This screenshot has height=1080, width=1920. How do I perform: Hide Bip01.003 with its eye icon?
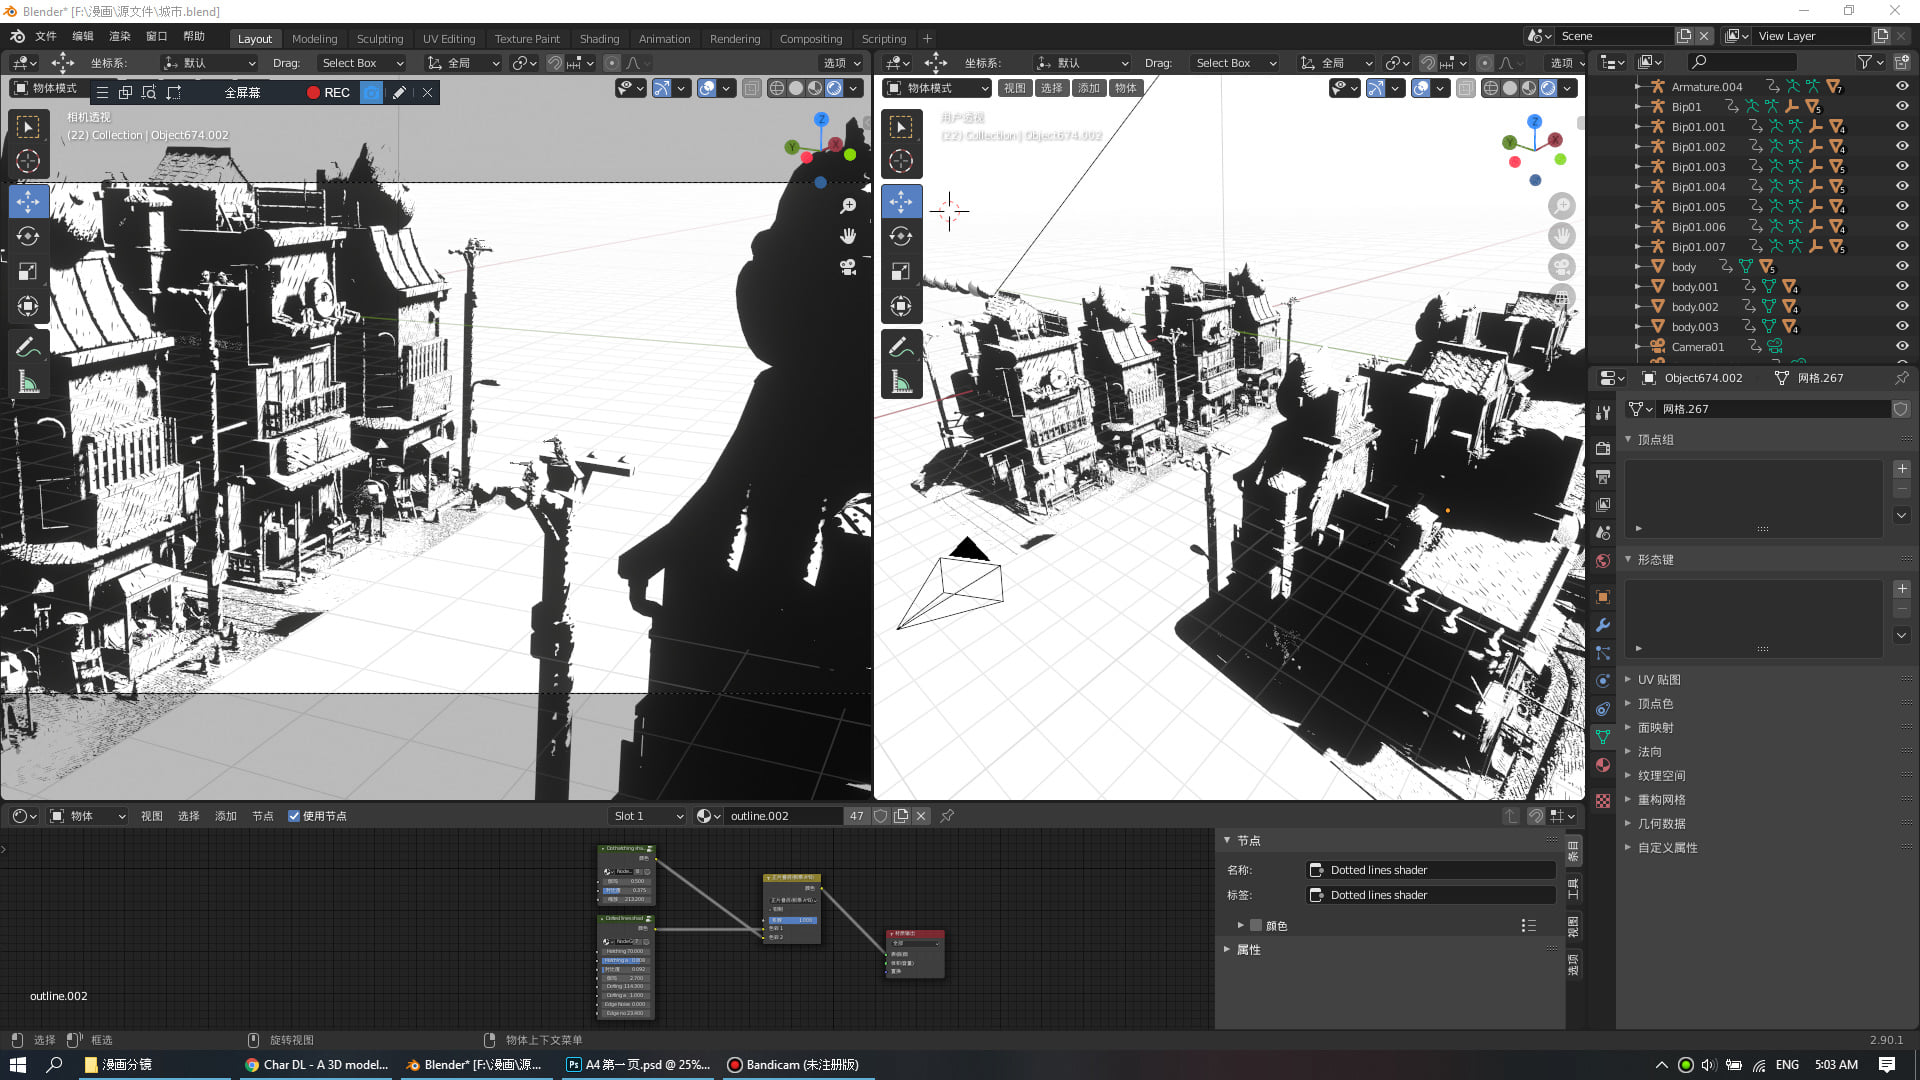tap(1902, 167)
